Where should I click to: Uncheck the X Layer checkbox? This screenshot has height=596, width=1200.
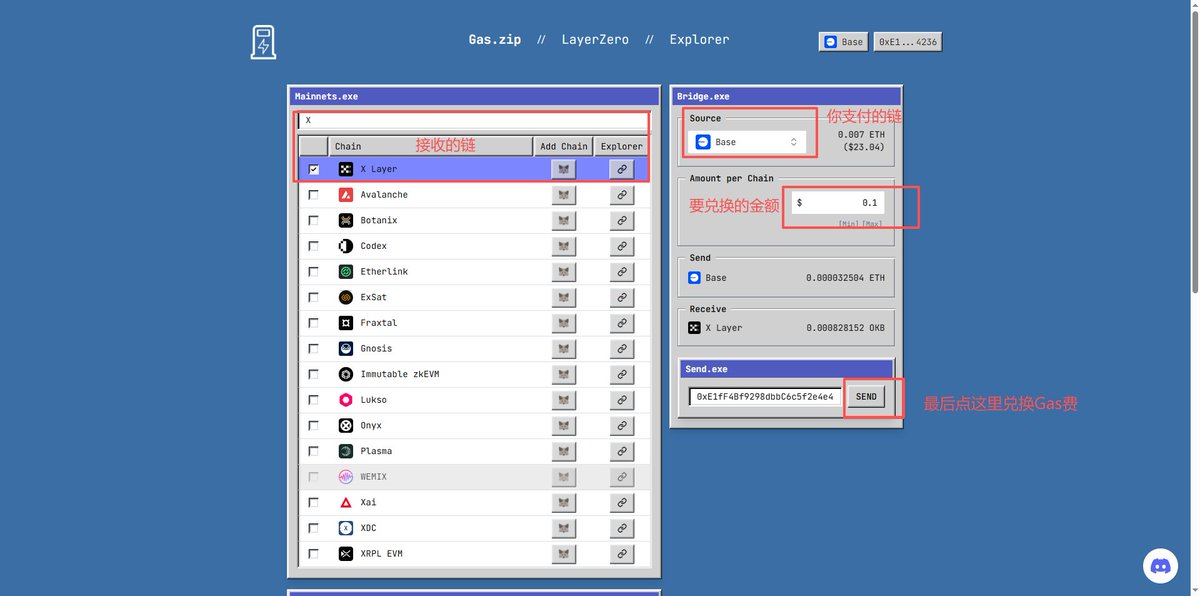(x=314, y=169)
